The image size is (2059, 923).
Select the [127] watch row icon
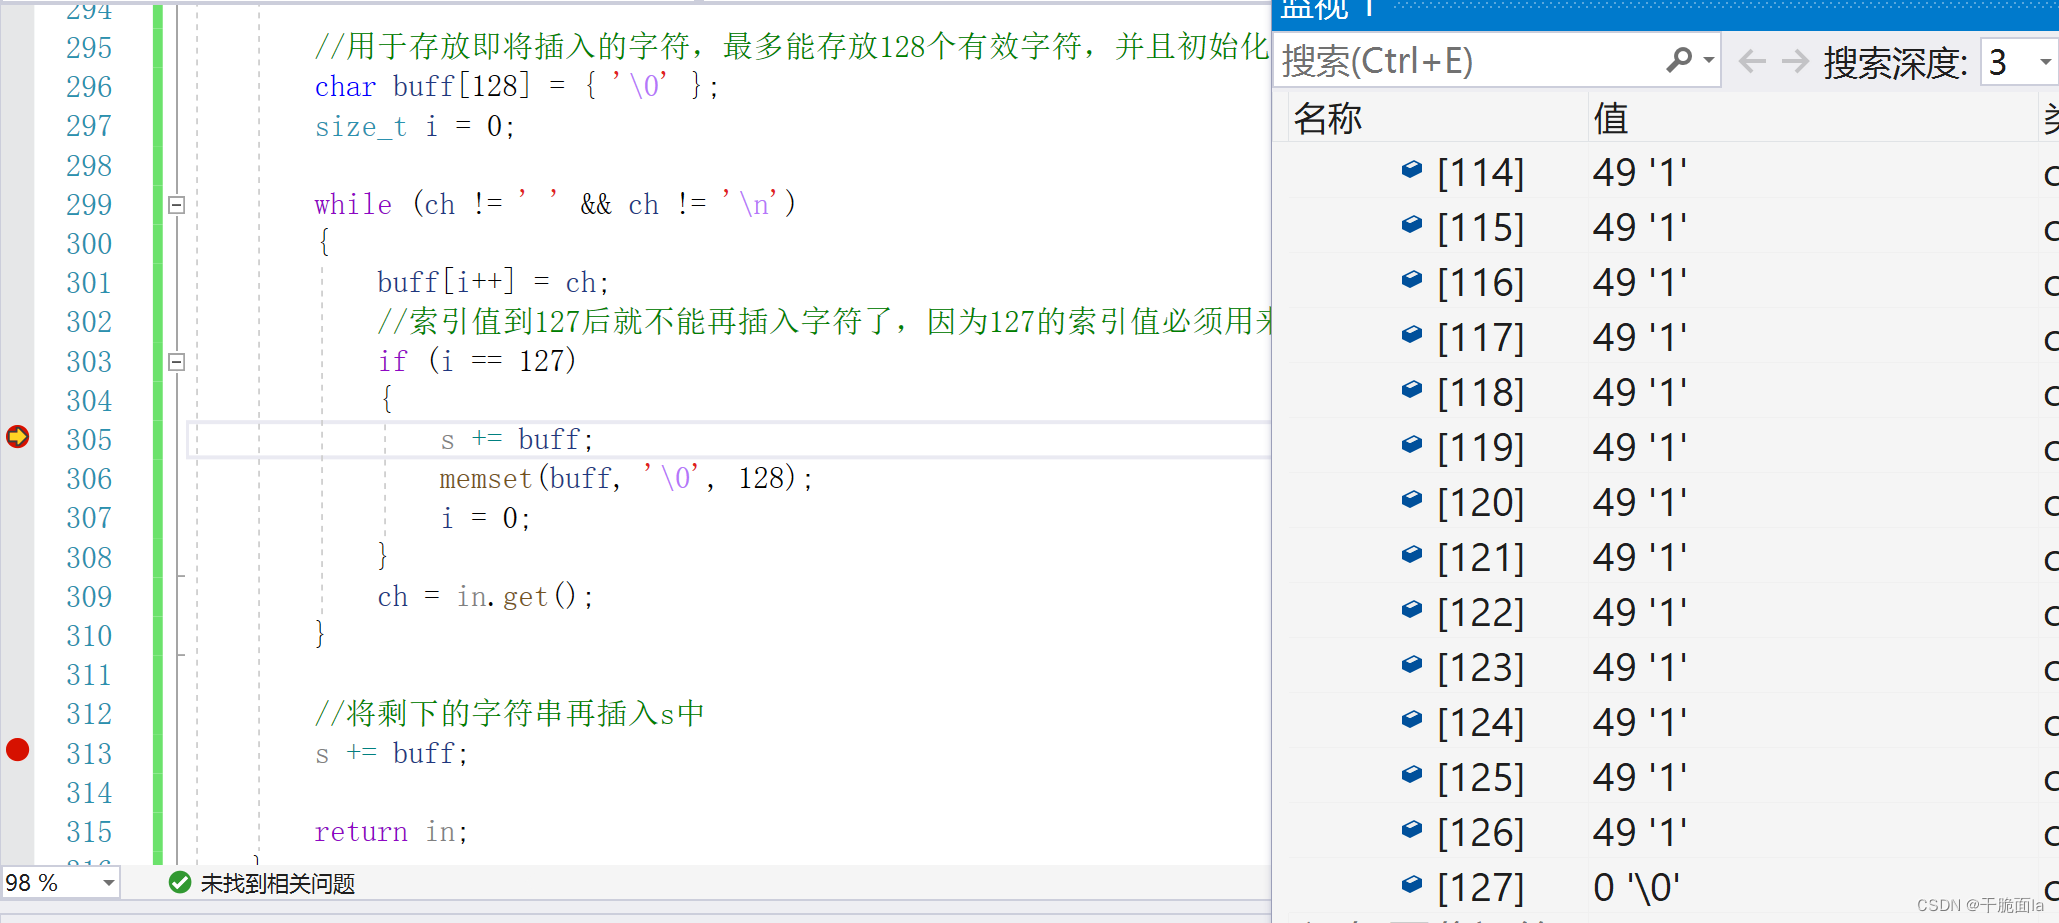[x=1412, y=884]
